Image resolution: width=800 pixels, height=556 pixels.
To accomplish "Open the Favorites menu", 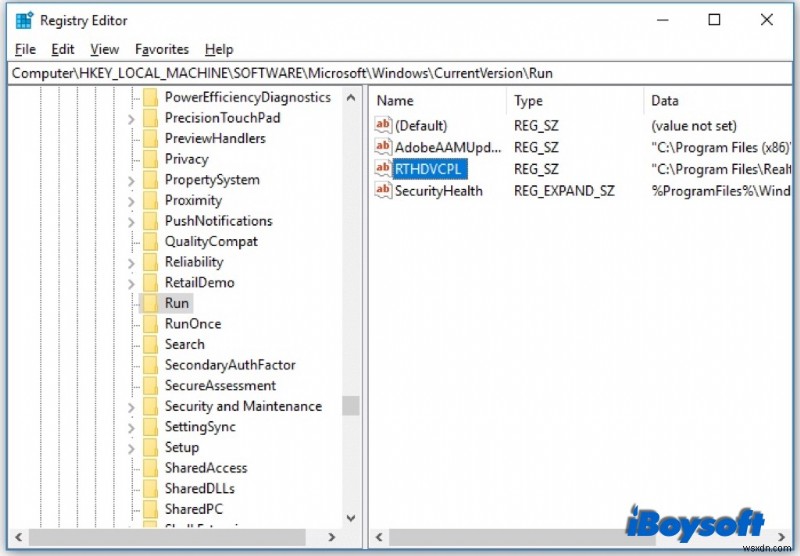I will pyautogui.click(x=162, y=49).
